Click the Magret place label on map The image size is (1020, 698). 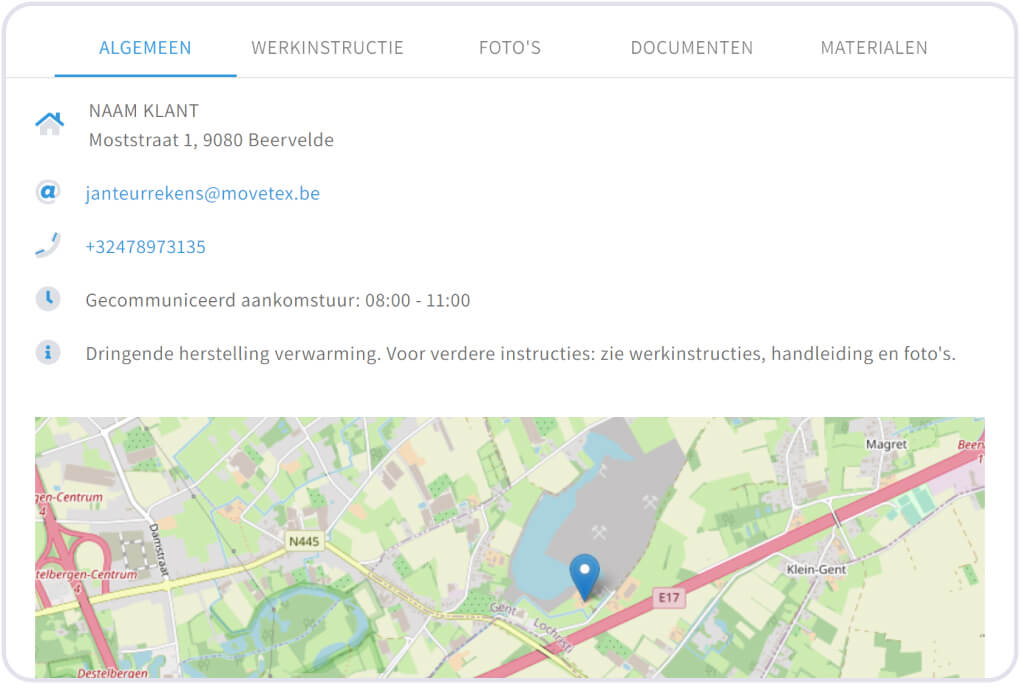click(886, 444)
